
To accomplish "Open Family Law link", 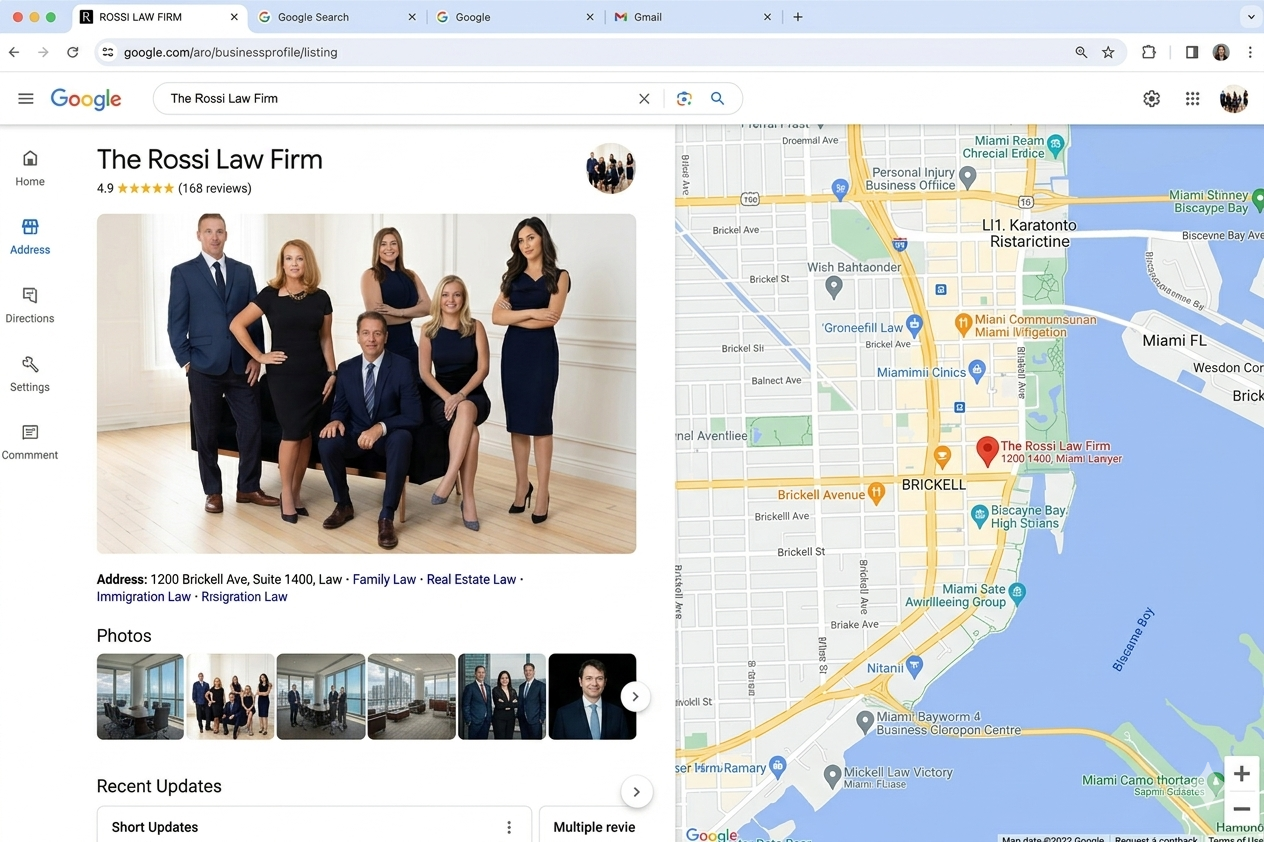I will pyautogui.click(x=384, y=579).
